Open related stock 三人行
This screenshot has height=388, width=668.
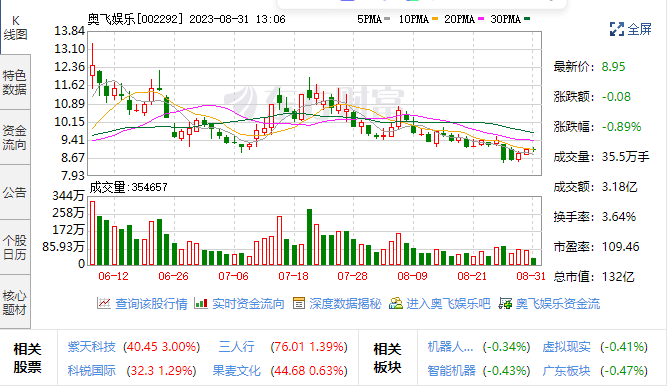236,347
